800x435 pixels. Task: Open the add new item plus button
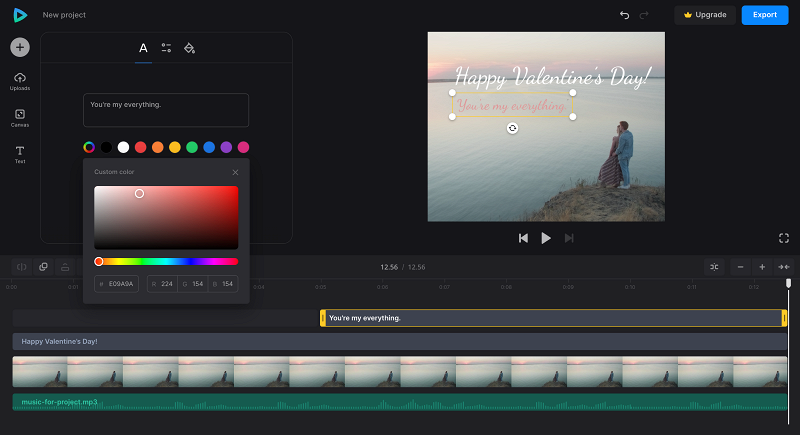pos(20,47)
